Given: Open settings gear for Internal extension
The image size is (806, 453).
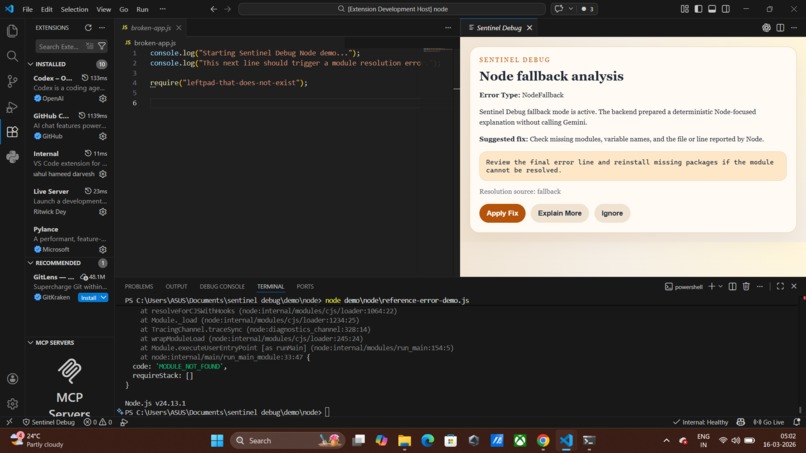Looking at the screenshot, I should point(103,174).
